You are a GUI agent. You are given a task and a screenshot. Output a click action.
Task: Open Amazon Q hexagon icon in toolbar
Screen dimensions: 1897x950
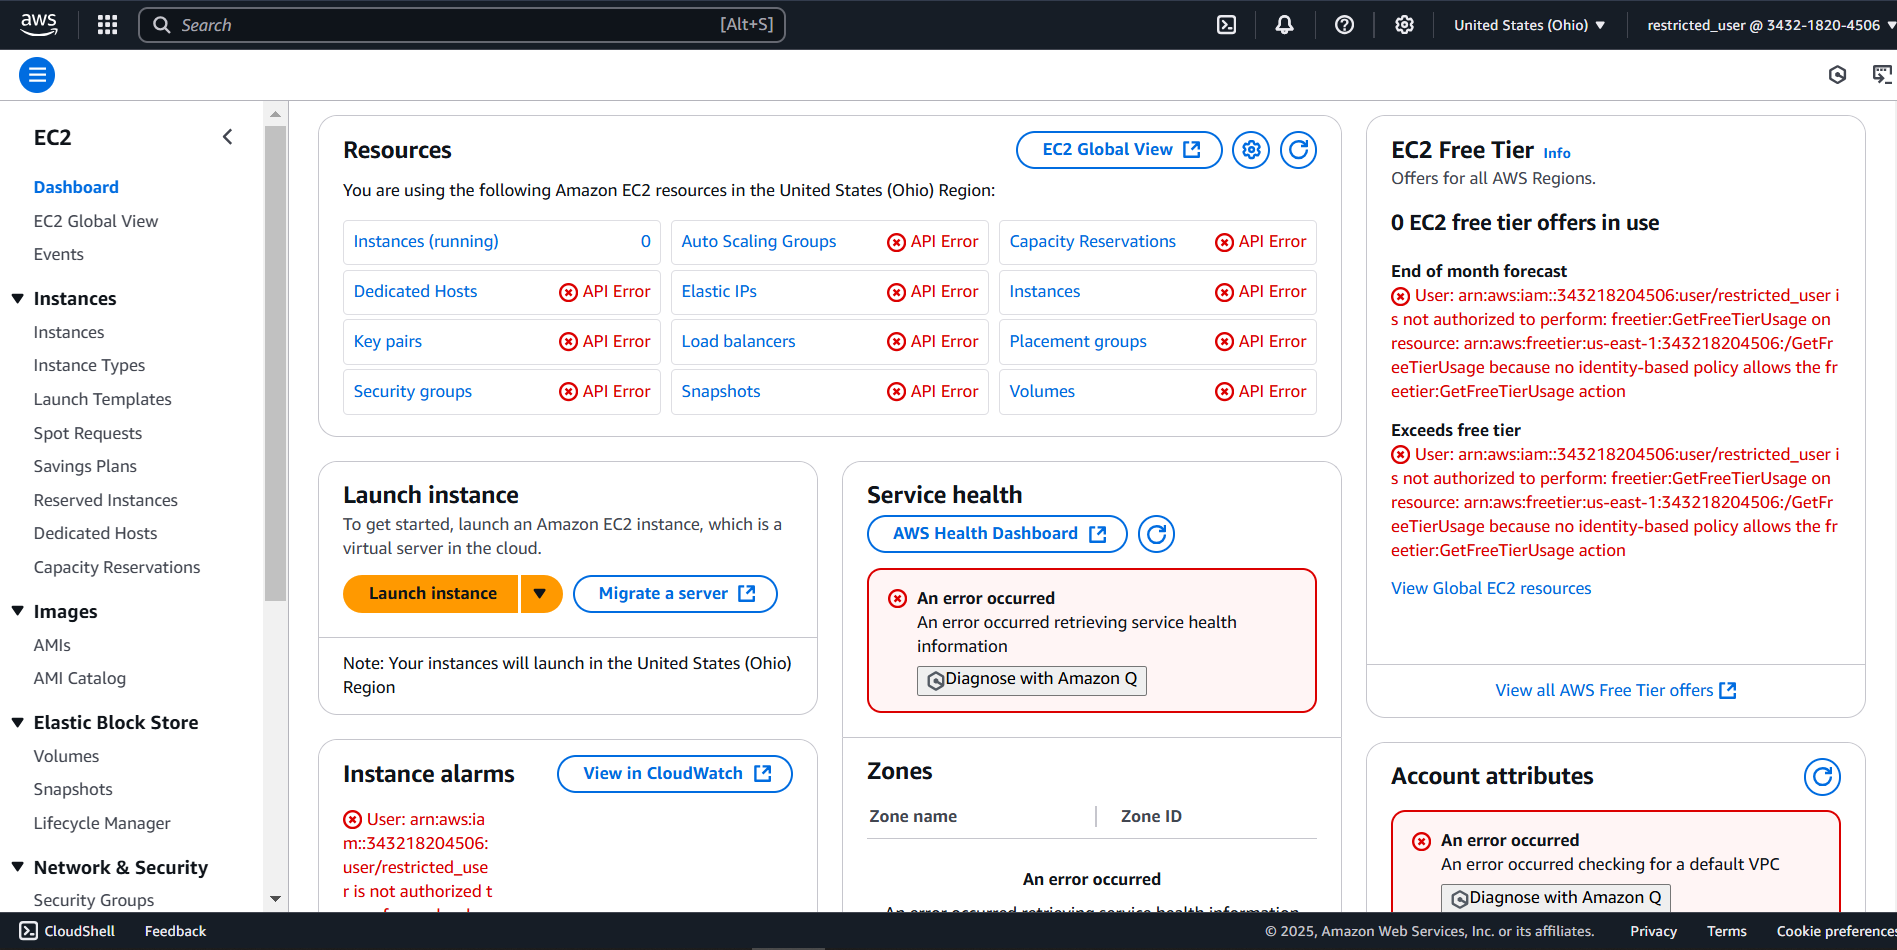coord(1837,75)
